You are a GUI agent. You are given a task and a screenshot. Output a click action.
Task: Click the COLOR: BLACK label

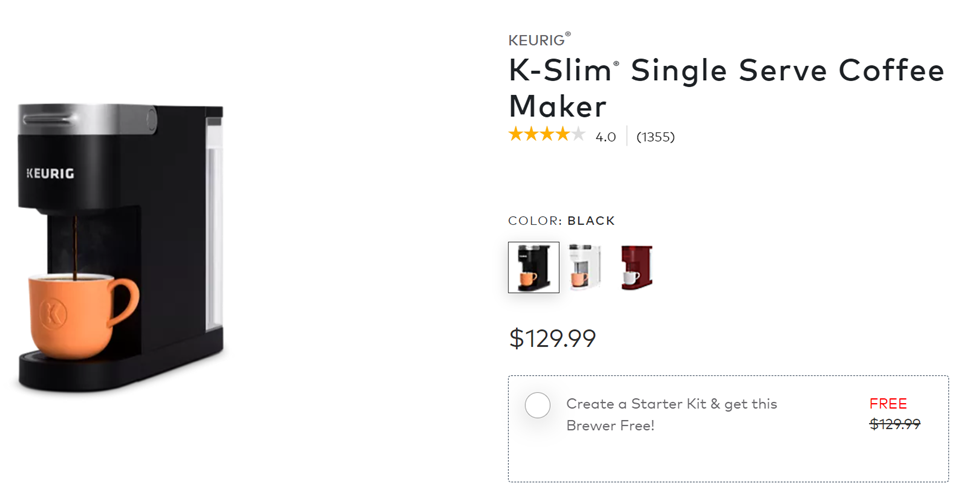coord(561,221)
